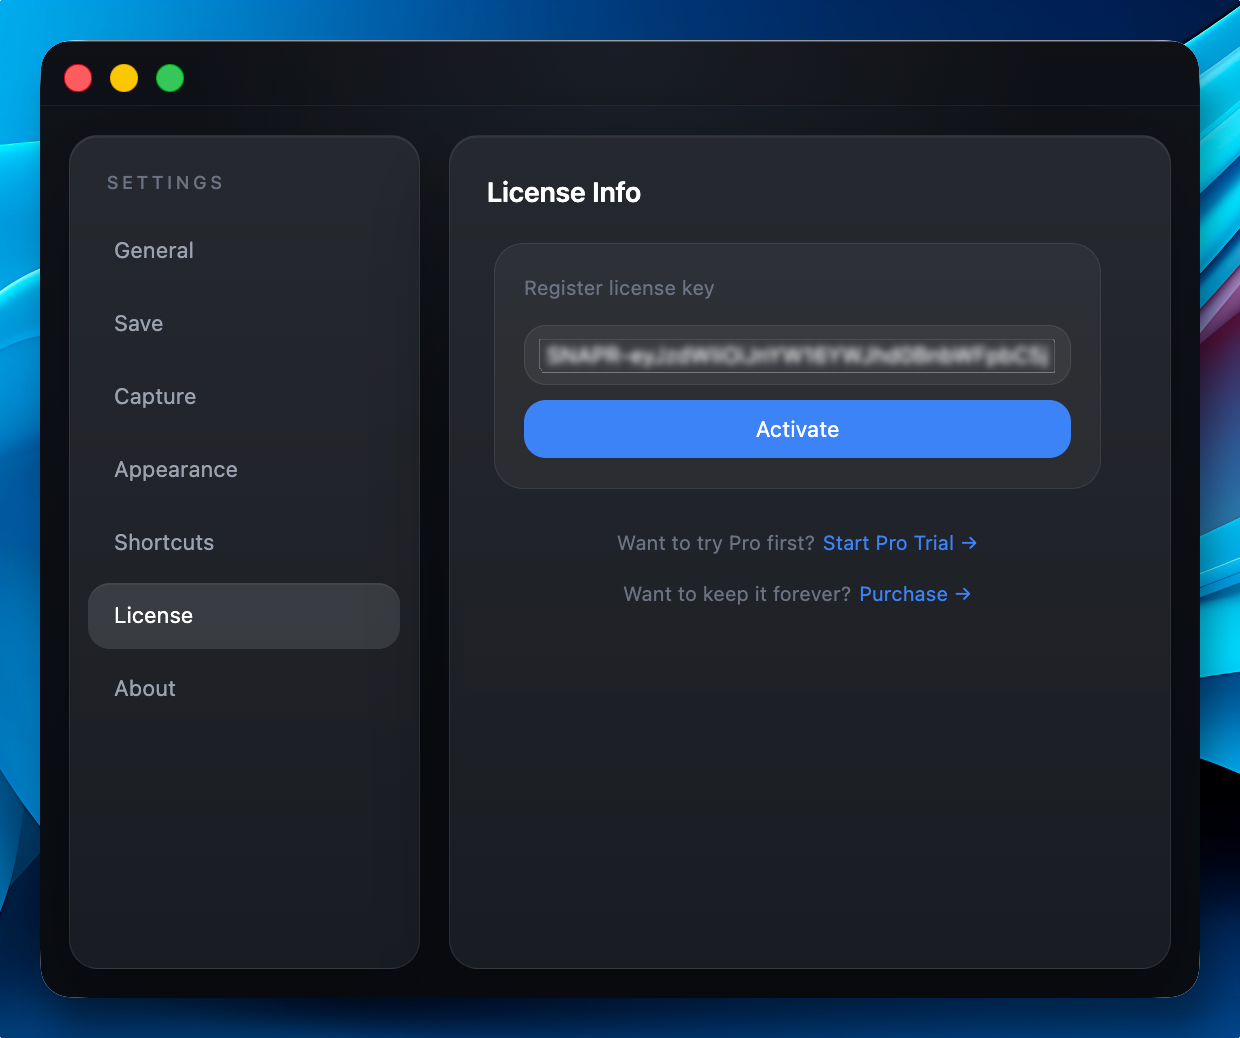Open the Shortcuts settings page
Screen dimensions: 1240x1038
164,542
